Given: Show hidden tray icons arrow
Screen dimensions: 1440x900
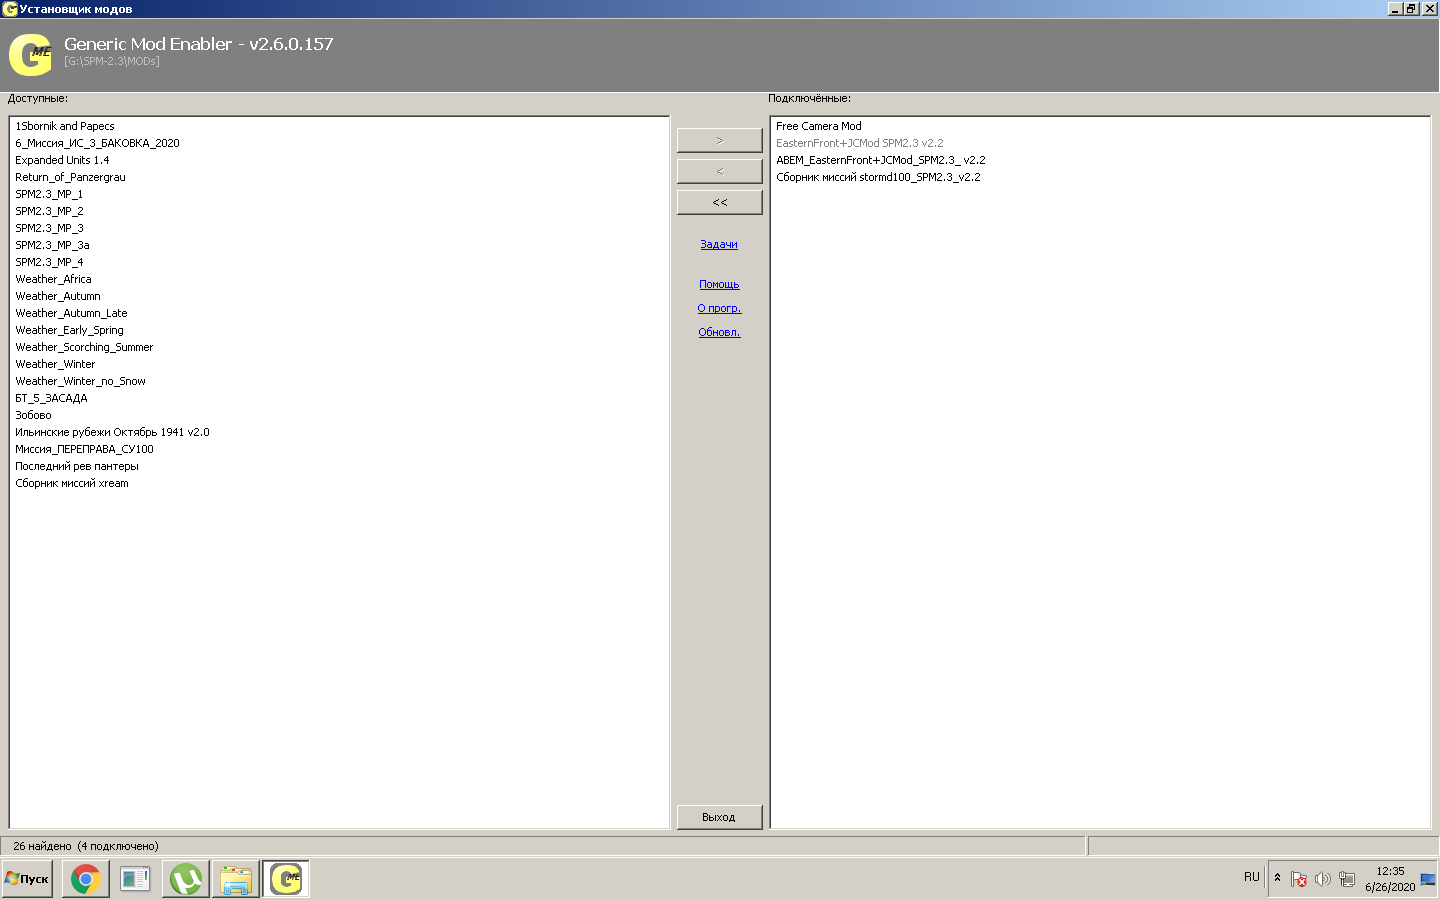Looking at the screenshot, I should pos(1277,878).
